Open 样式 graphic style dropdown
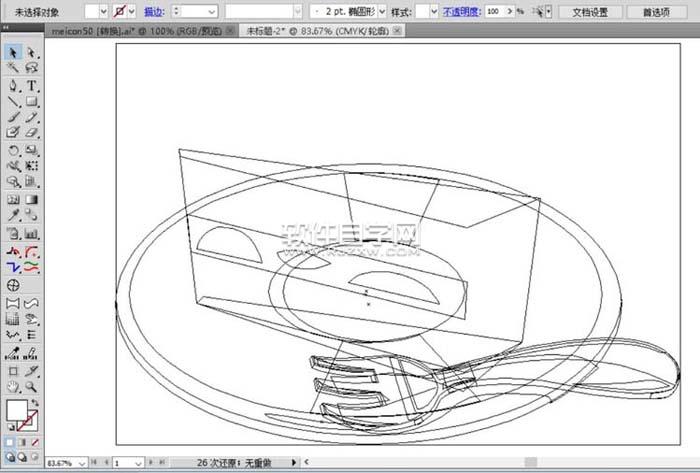This screenshot has height=473, width=700. click(x=434, y=12)
